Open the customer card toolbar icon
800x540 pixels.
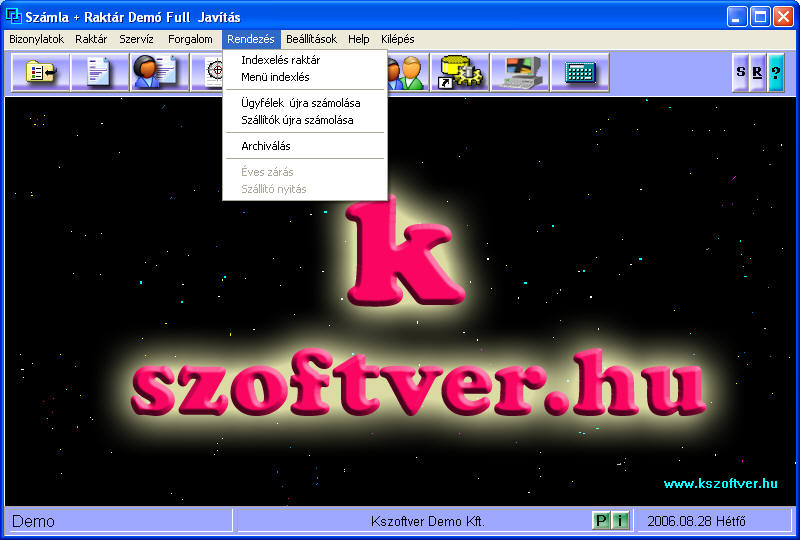tap(159, 72)
